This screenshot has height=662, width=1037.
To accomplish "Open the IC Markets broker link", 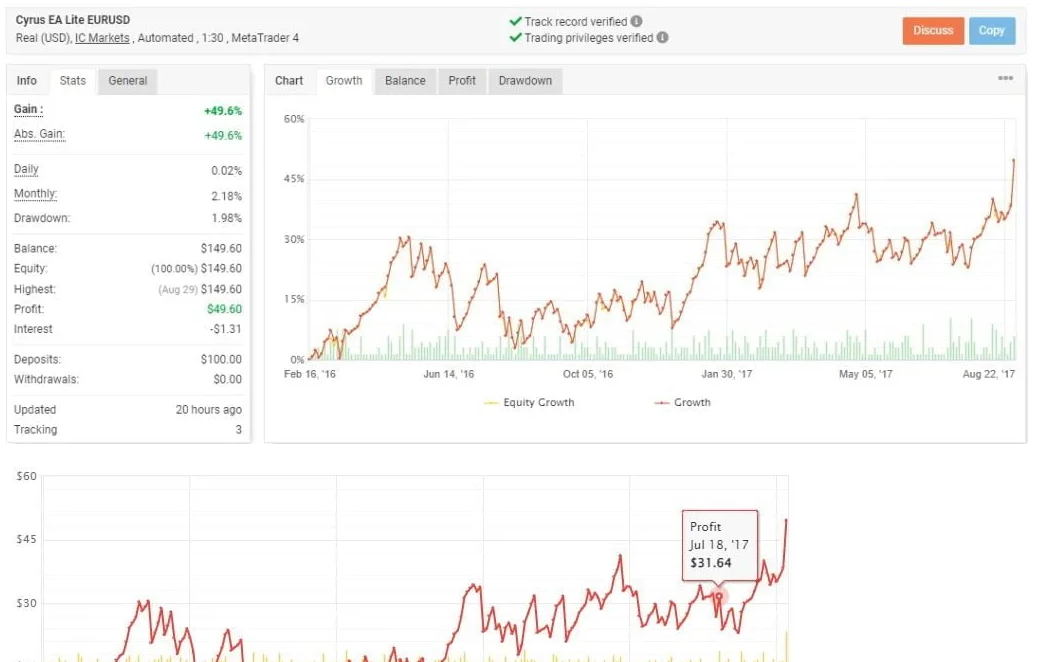I will pyautogui.click(x=104, y=38).
